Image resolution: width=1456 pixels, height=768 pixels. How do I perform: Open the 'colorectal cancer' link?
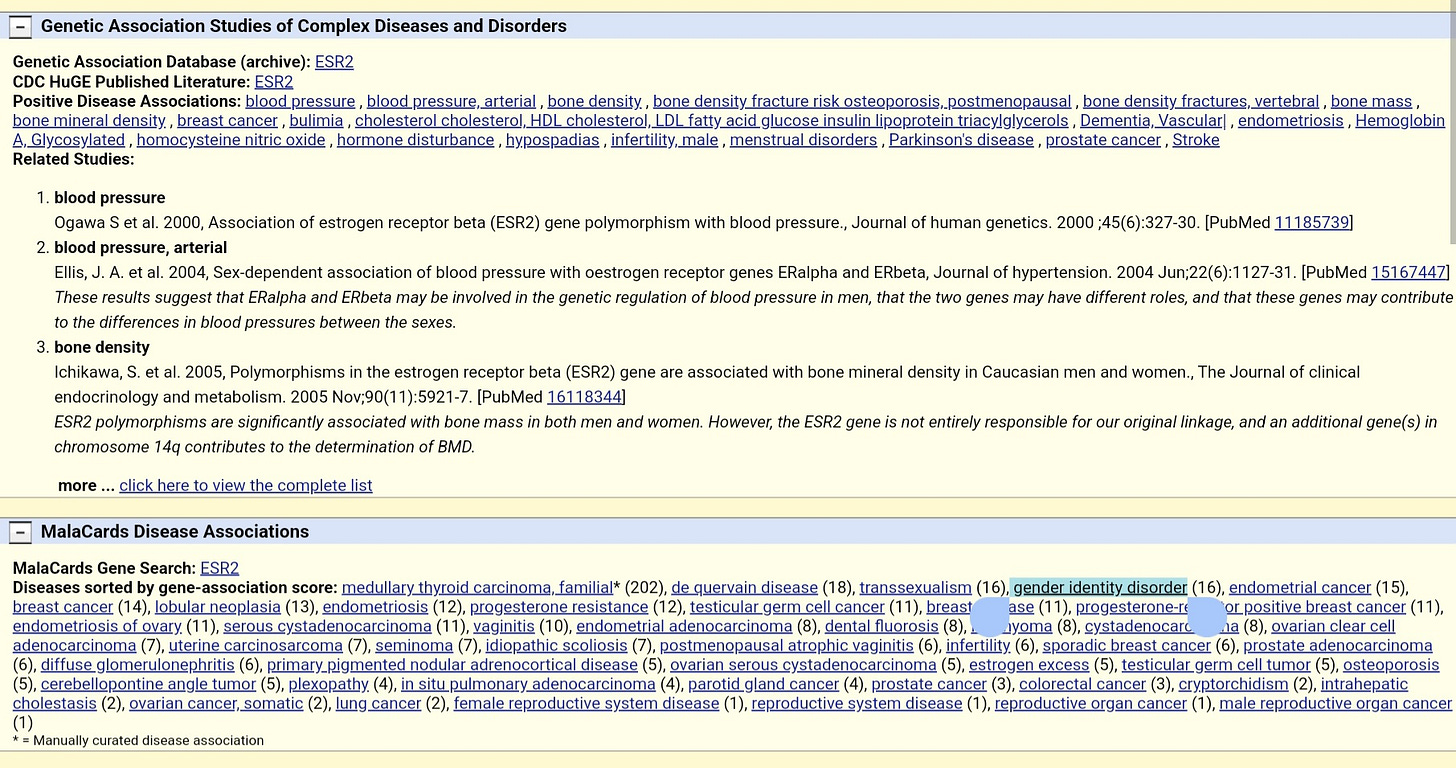click(1083, 685)
